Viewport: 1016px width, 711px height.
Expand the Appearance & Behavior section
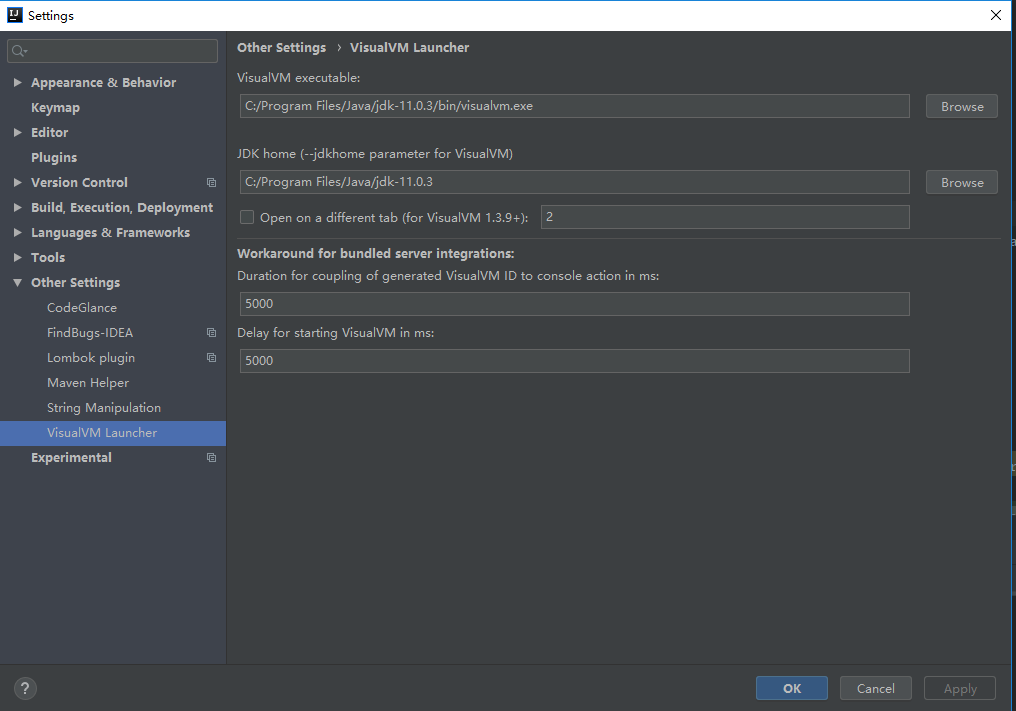(17, 82)
